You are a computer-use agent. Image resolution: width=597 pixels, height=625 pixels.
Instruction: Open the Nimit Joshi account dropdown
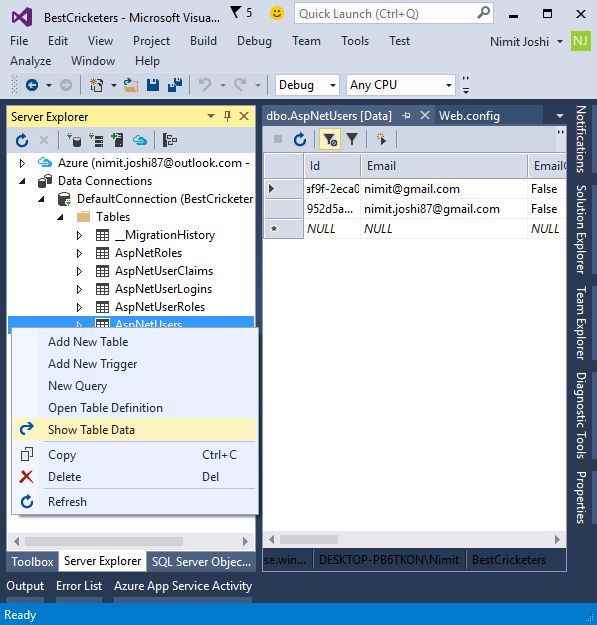click(x=560, y=41)
